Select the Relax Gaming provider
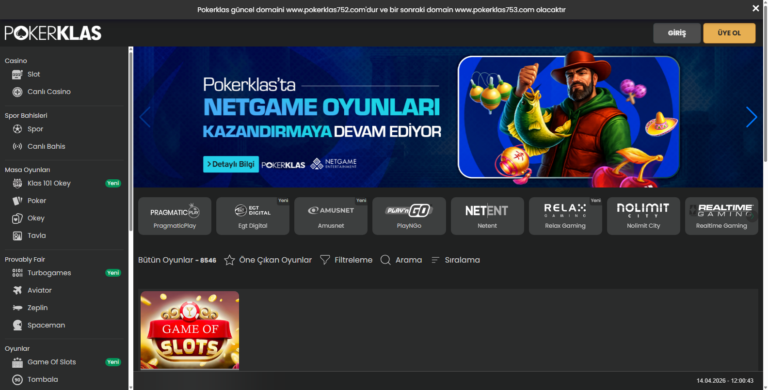Image resolution: width=768 pixels, height=390 pixels. click(x=565, y=216)
